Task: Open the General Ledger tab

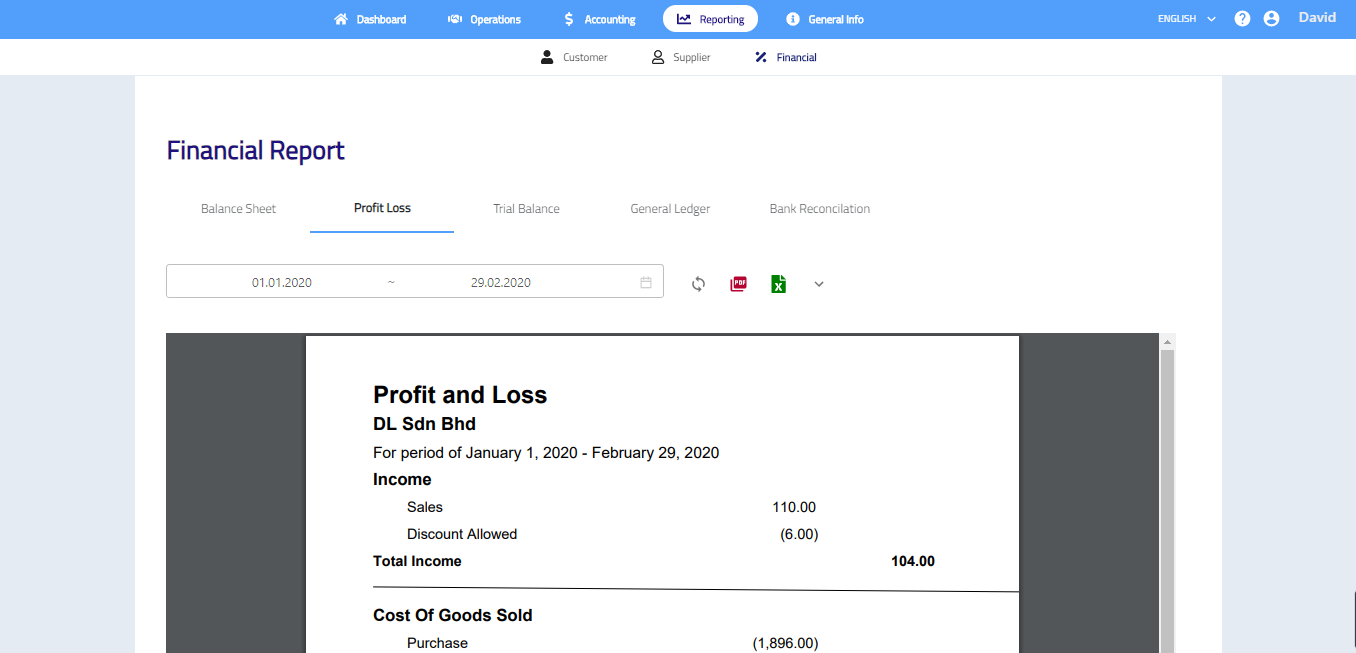Action: (x=670, y=209)
